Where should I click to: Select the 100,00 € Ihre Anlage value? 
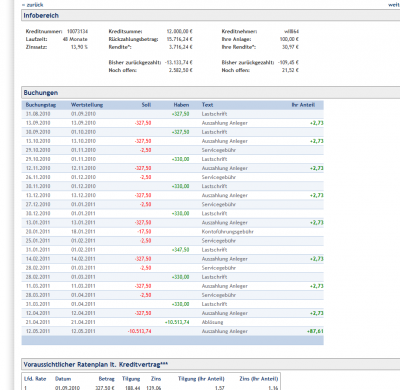coord(289,39)
